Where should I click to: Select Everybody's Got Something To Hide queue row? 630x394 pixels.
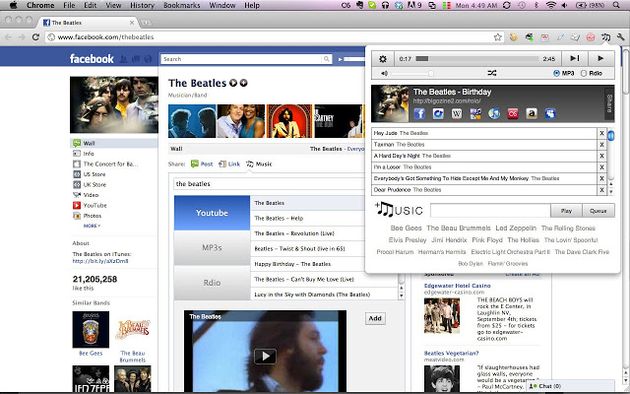coord(485,178)
